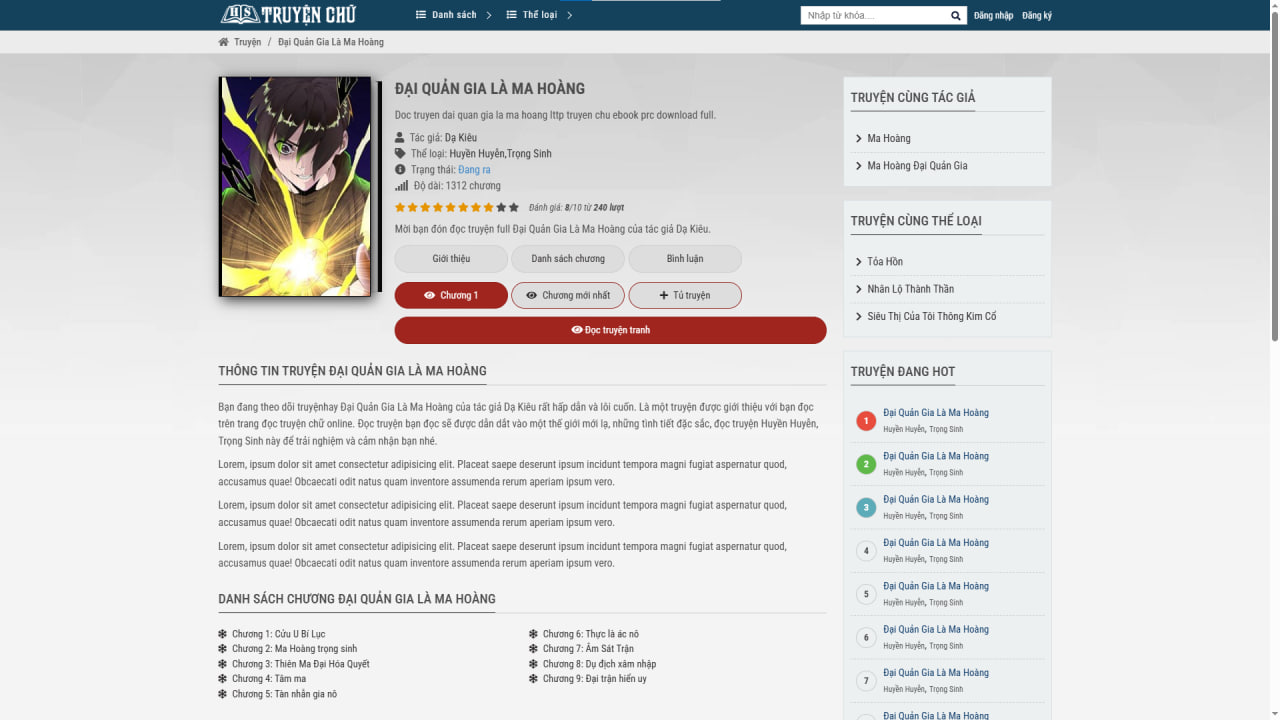Expand the Thể loại menu

click(539, 15)
